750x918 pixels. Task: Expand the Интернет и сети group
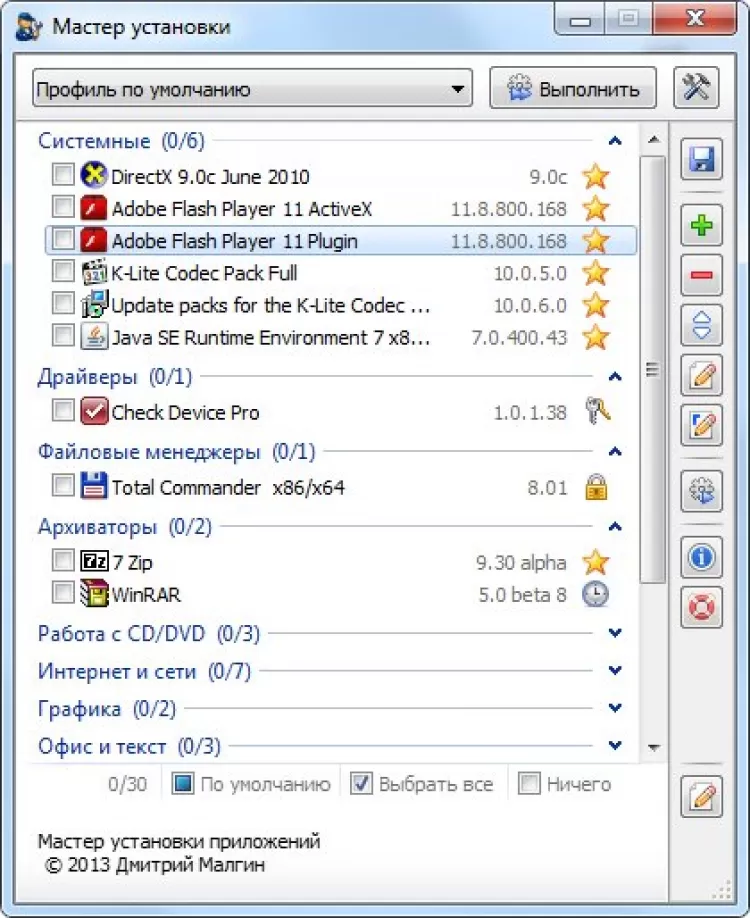pos(615,670)
